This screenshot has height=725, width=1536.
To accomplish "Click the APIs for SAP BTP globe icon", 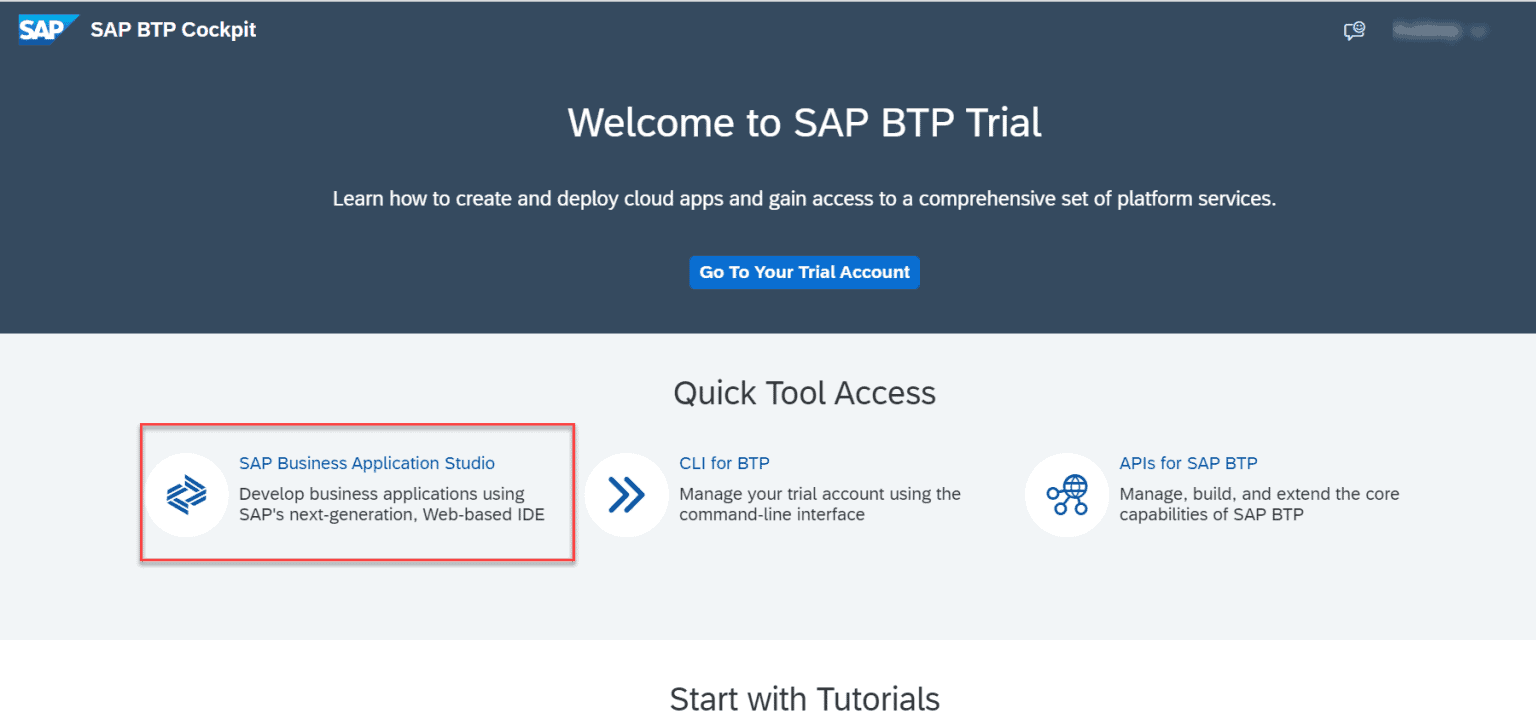I will [1066, 494].
